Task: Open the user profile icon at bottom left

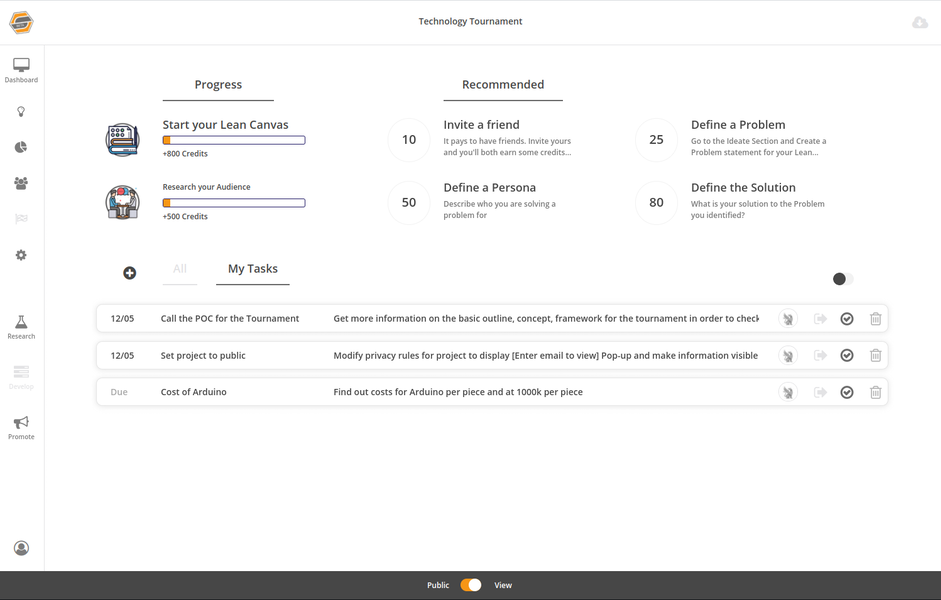Action: pyautogui.click(x=20, y=548)
